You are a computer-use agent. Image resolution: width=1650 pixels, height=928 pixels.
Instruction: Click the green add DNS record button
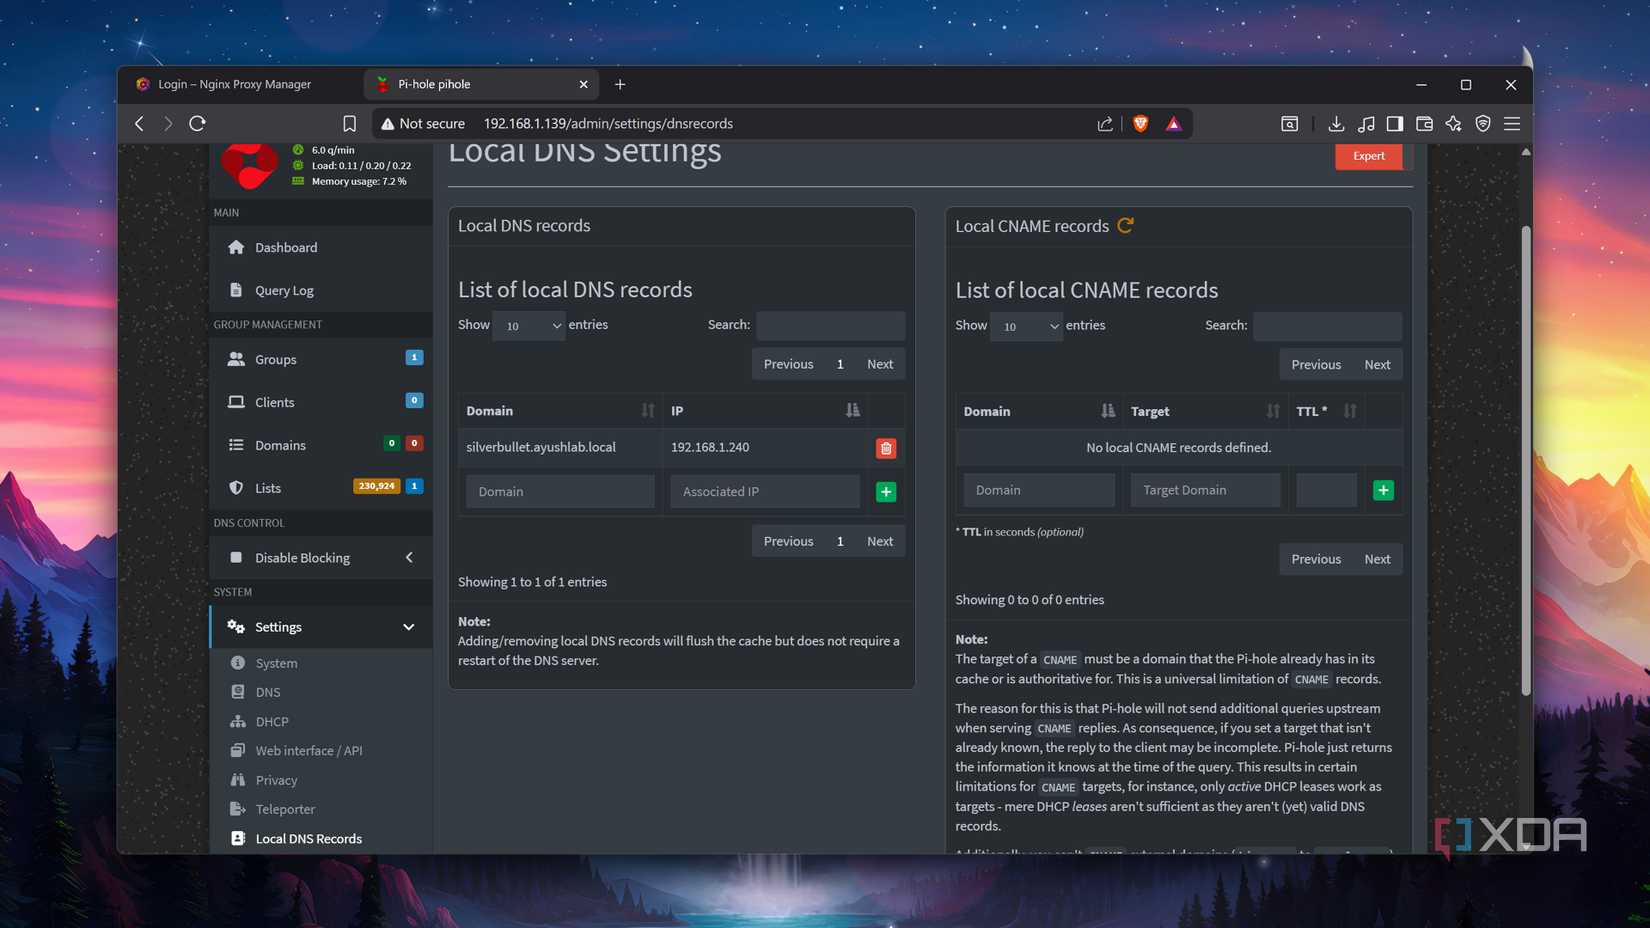tap(885, 492)
